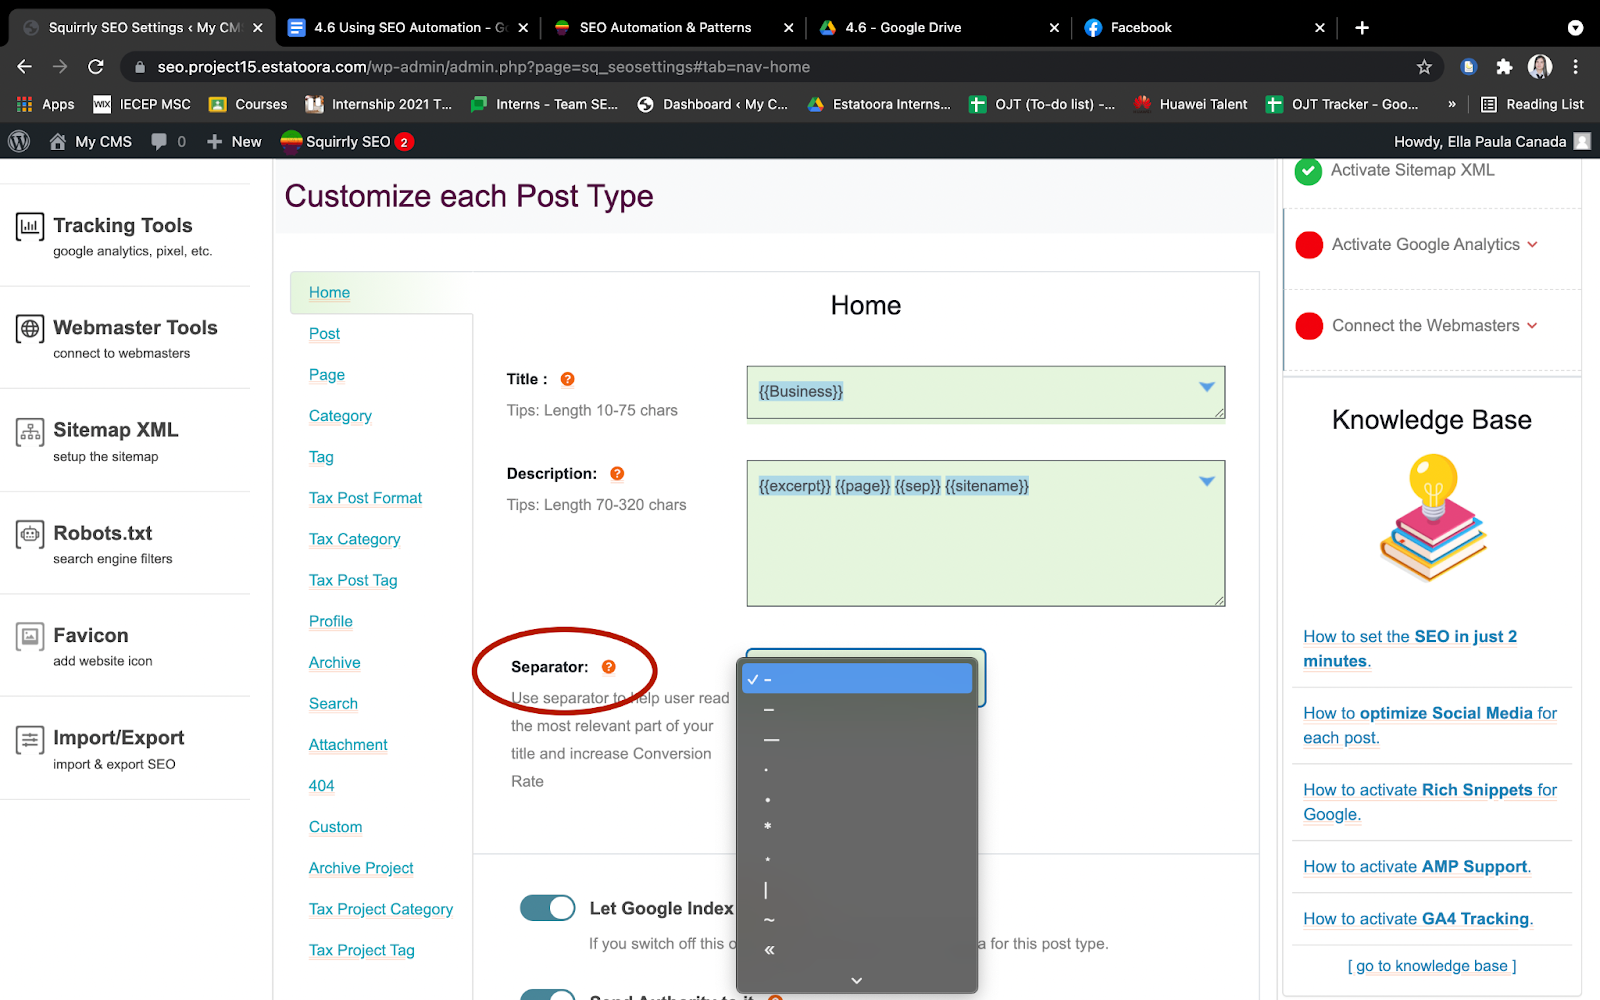Open the Chrome profile avatar
The height and width of the screenshot is (1000, 1600).
click(1540, 67)
